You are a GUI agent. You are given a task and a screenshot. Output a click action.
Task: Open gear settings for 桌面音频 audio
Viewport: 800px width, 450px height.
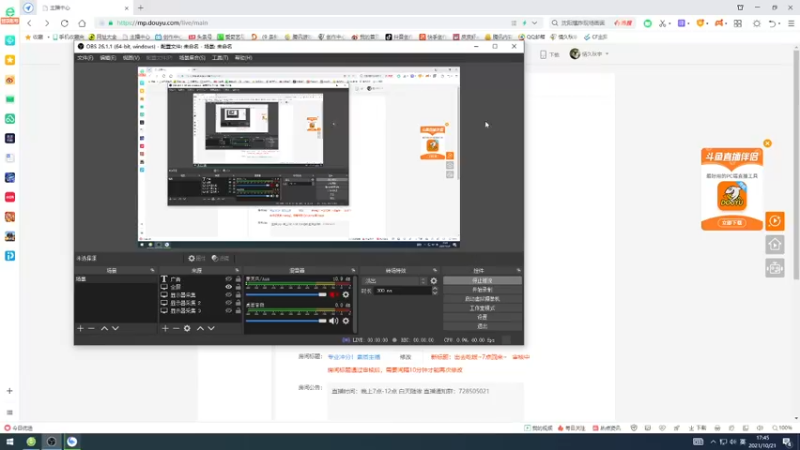346,321
